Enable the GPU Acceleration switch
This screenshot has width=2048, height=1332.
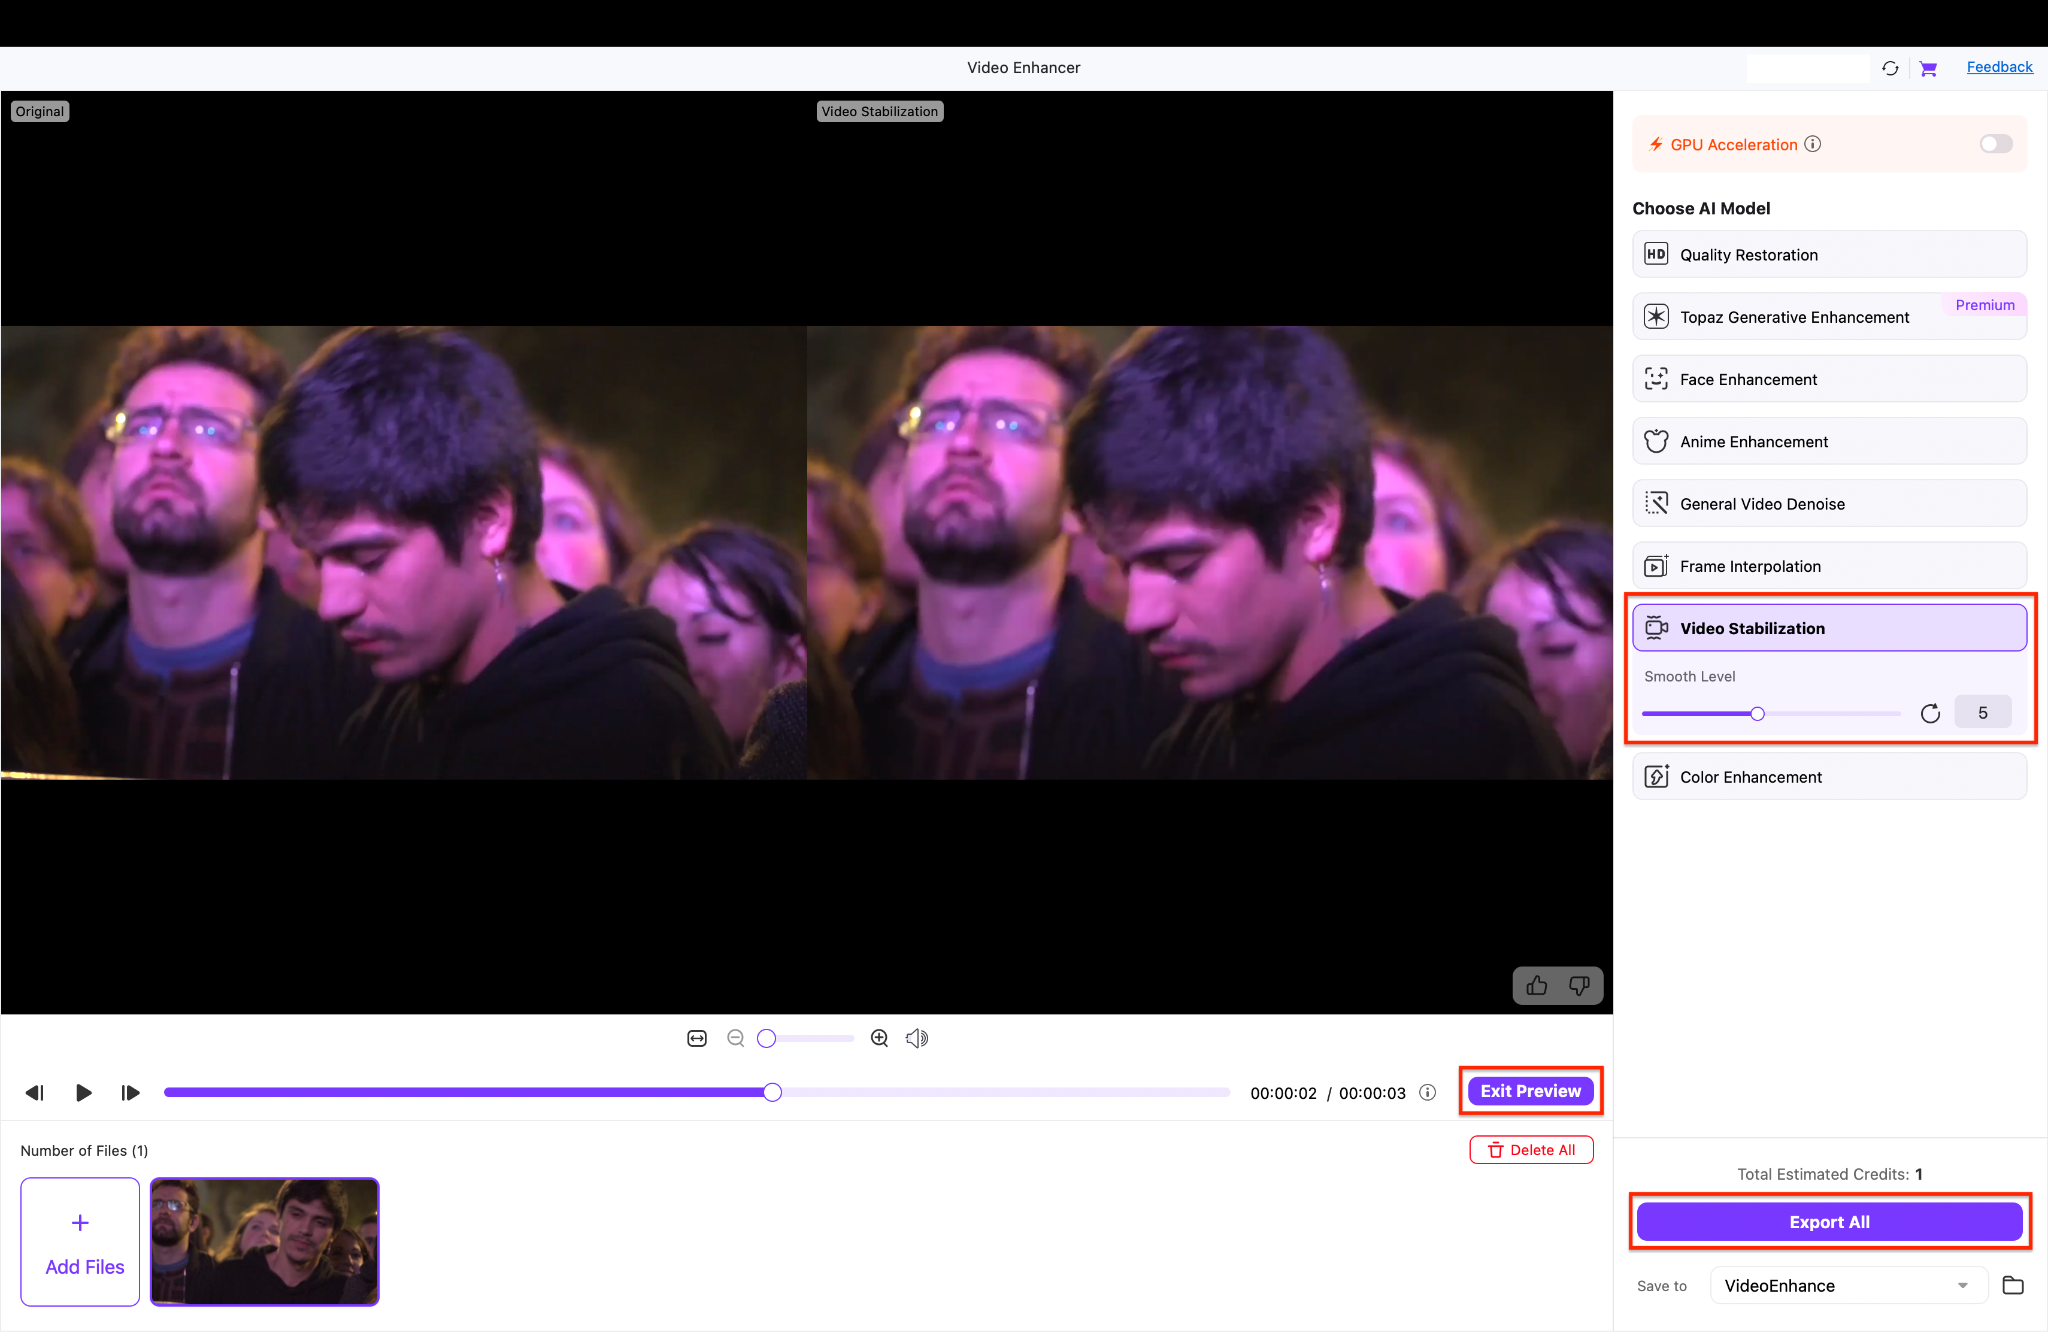1995,144
